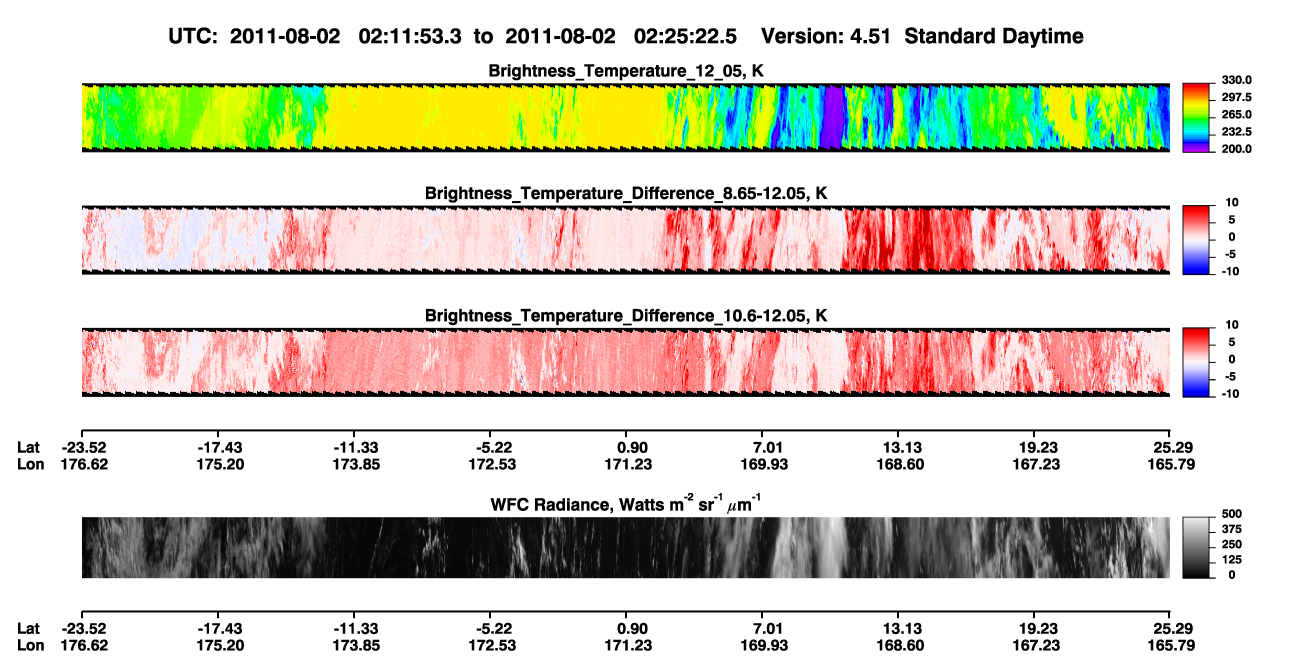Click latitude -23.52 on the bottom axis

pos(82,628)
